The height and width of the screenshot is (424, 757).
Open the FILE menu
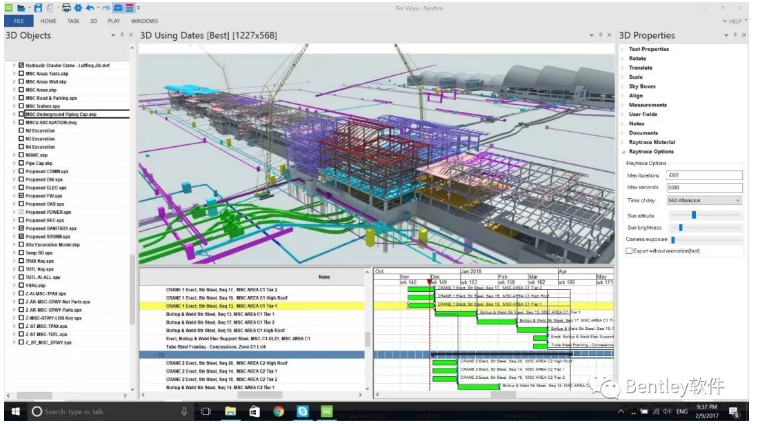tap(19, 21)
